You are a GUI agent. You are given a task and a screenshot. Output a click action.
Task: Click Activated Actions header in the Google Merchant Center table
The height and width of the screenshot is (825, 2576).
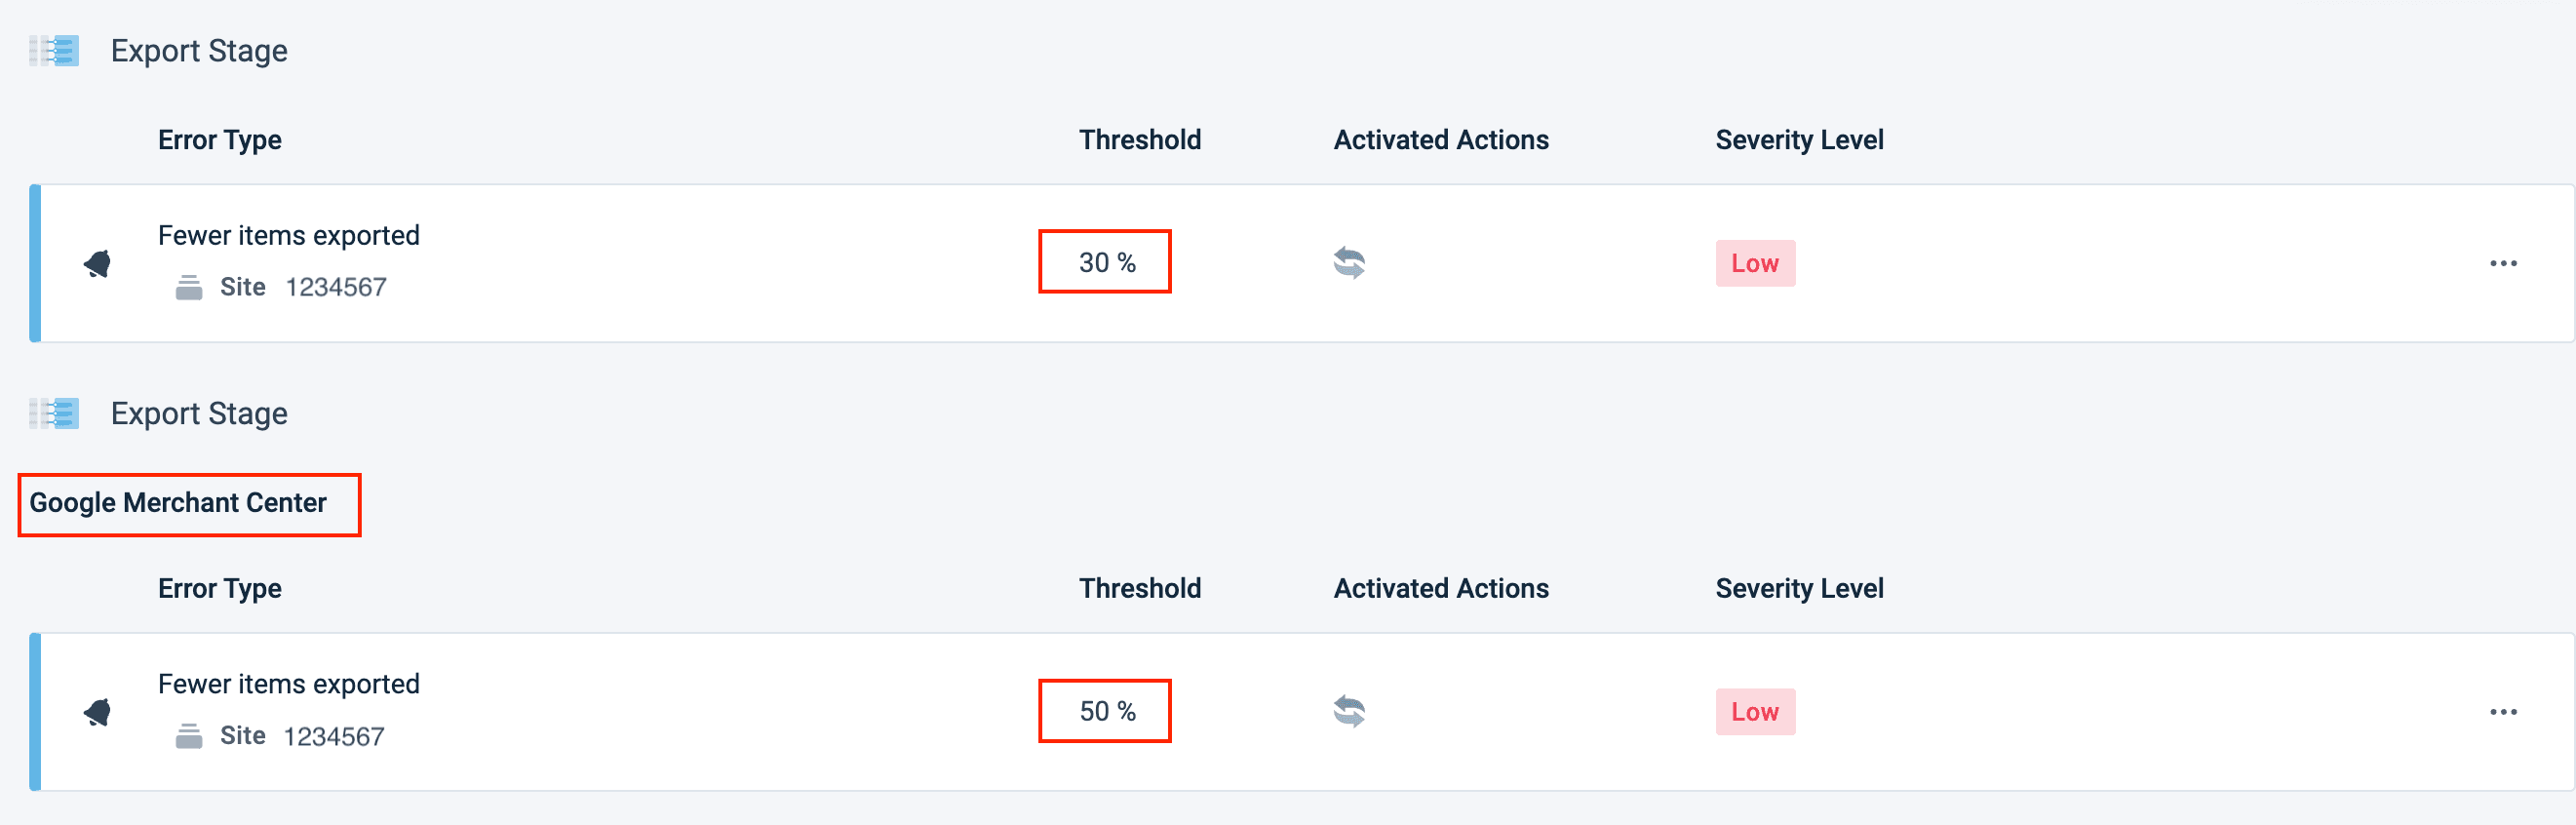coord(1441,589)
